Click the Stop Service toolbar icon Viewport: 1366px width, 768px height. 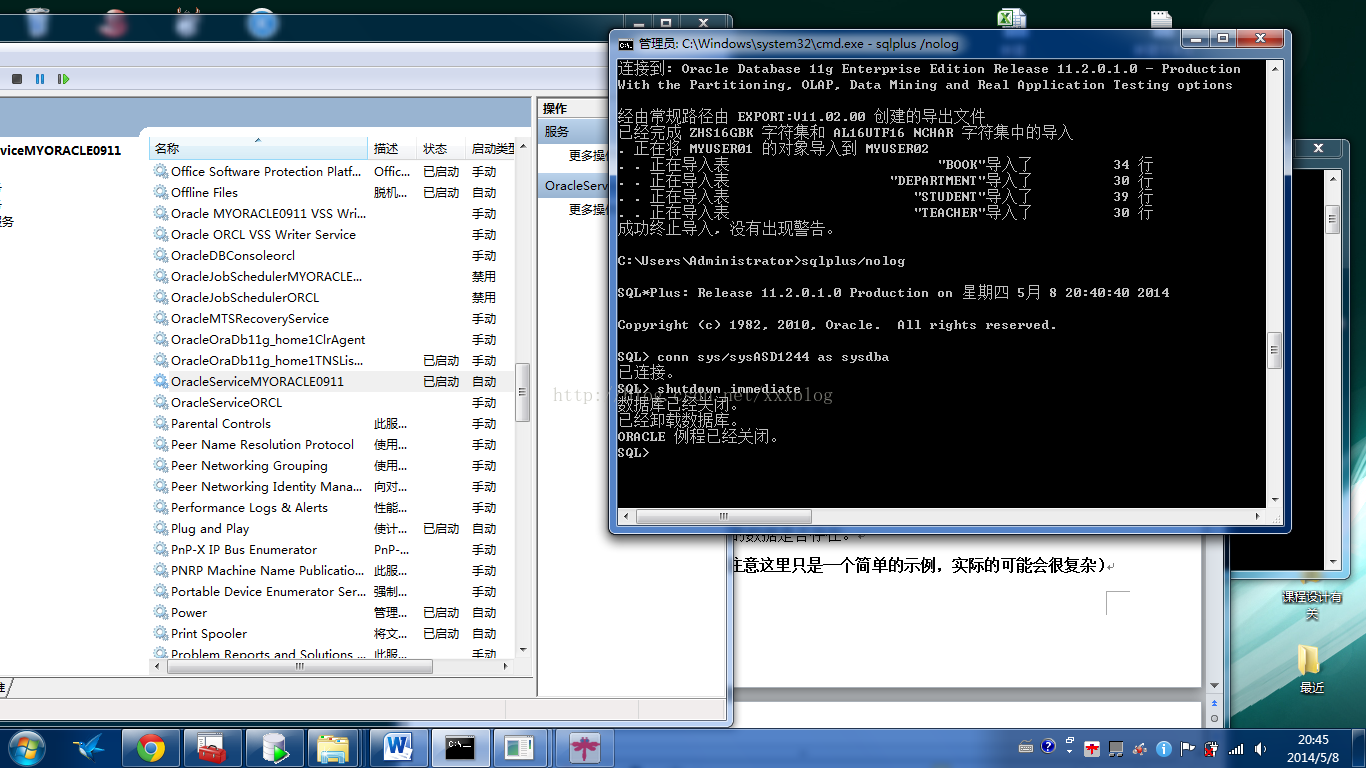tap(17, 79)
